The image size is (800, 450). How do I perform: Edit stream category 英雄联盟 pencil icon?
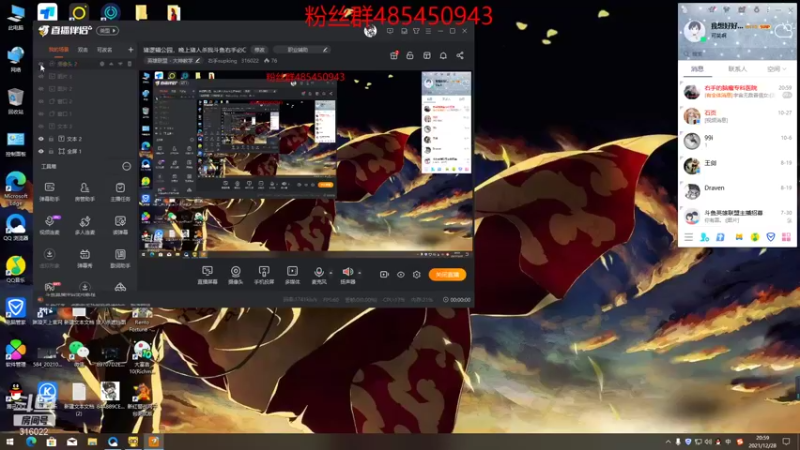coord(198,61)
